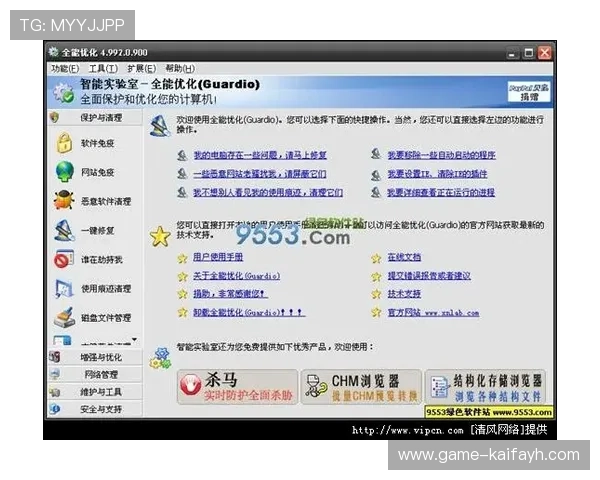The width and height of the screenshot is (600, 480).
Task: Open the 在线文档 link
Action: [x=404, y=257]
